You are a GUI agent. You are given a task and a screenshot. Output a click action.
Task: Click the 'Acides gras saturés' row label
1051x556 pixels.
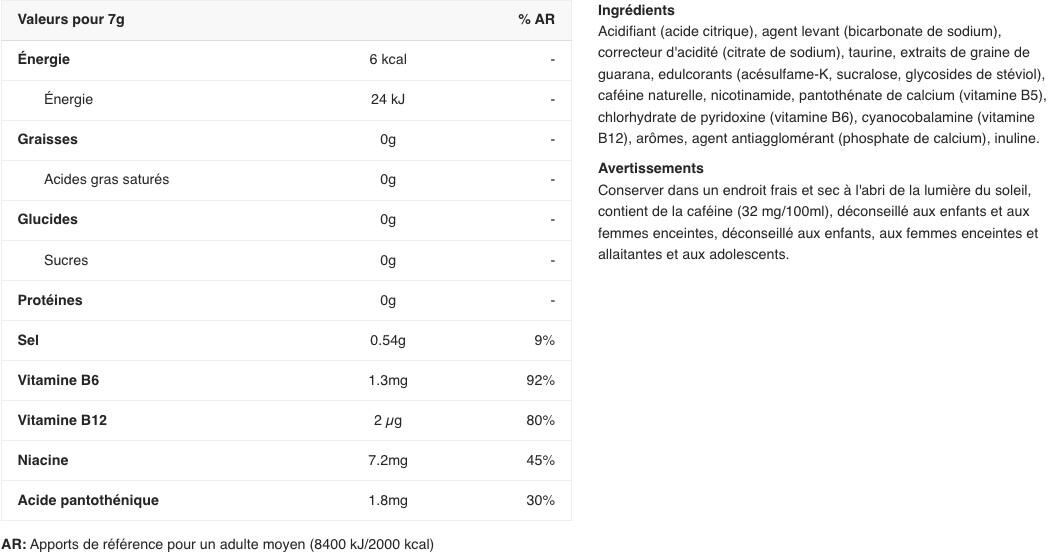tap(107, 179)
